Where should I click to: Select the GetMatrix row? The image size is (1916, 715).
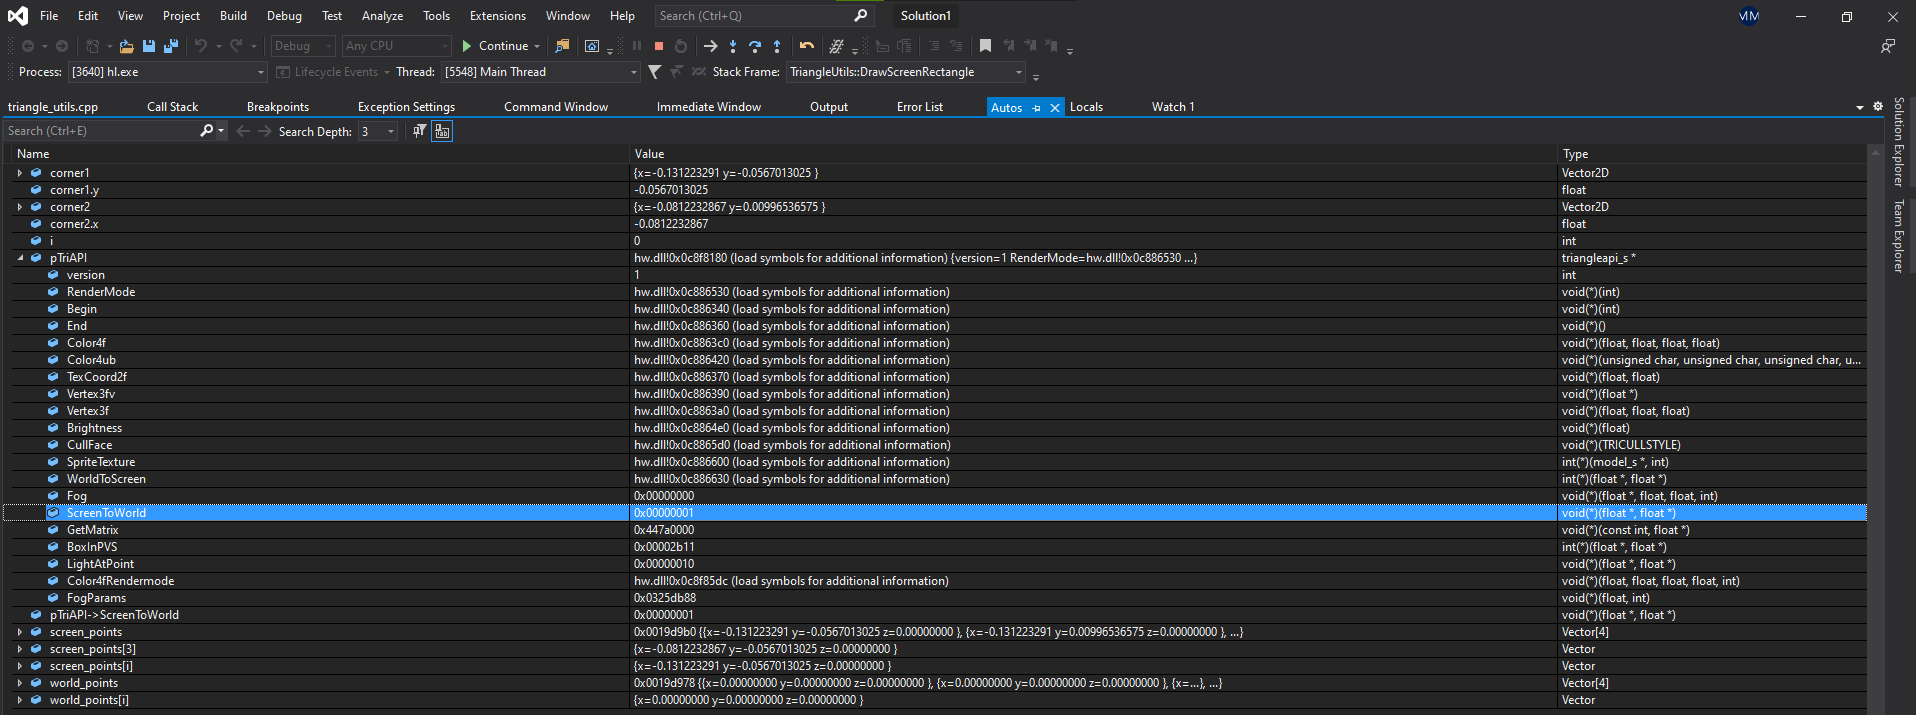[x=935, y=530]
